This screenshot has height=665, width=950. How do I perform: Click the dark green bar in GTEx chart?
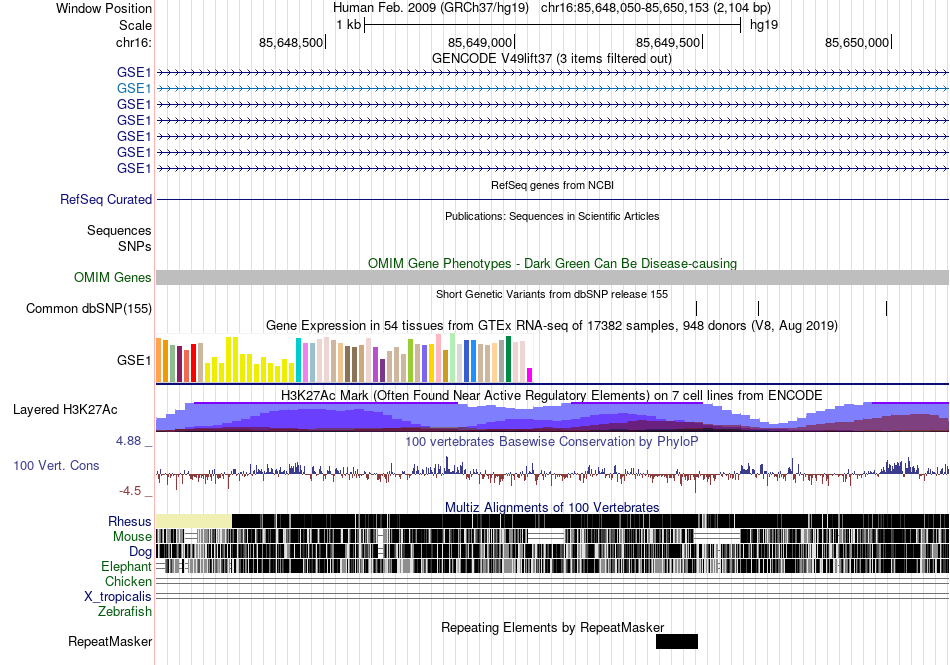coord(509,359)
